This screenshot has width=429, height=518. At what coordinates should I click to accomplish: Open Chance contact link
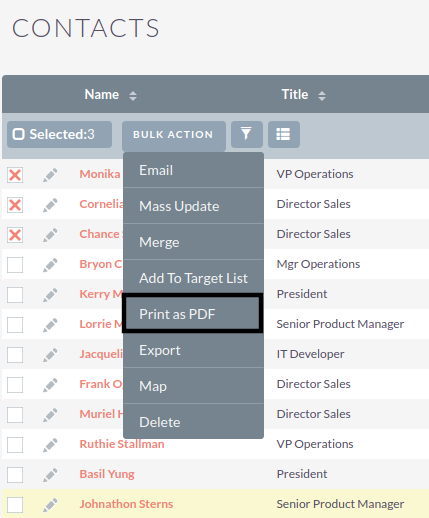pos(101,234)
